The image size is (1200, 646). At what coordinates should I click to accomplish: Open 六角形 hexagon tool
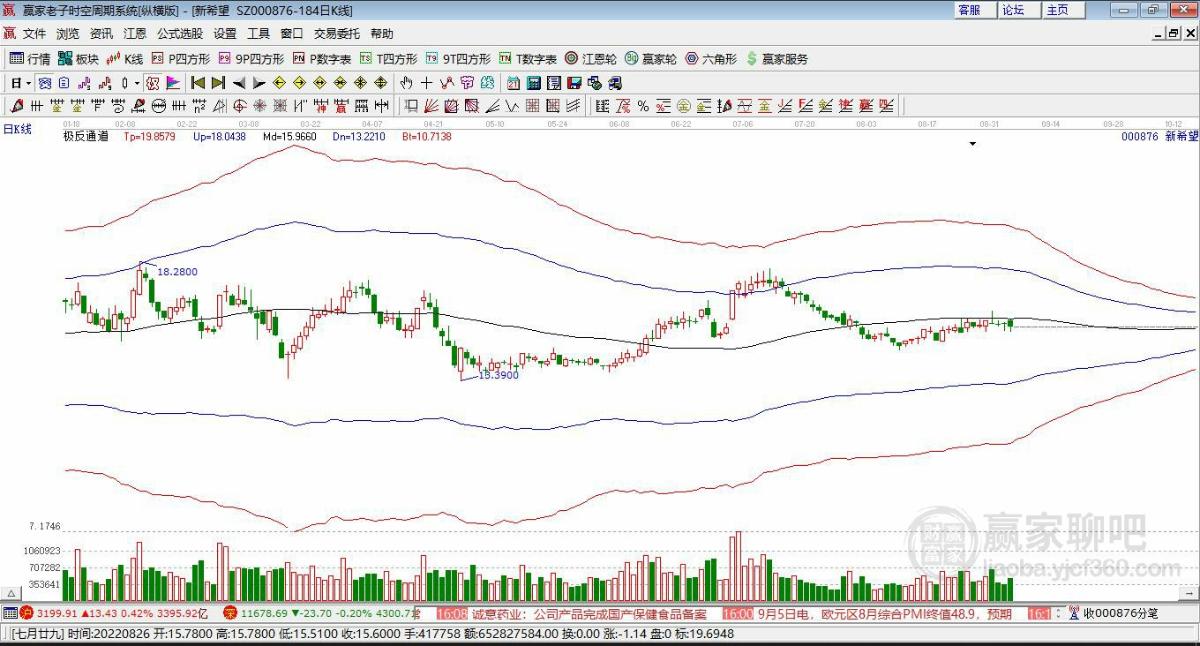[711, 59]
